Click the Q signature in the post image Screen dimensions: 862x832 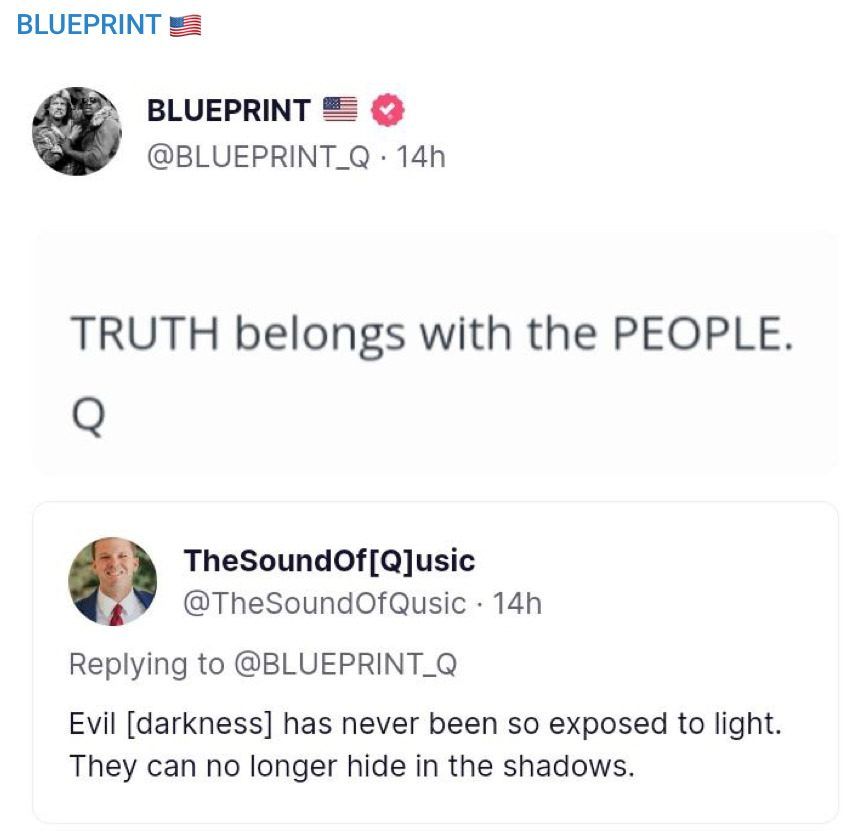coord(88,418)
